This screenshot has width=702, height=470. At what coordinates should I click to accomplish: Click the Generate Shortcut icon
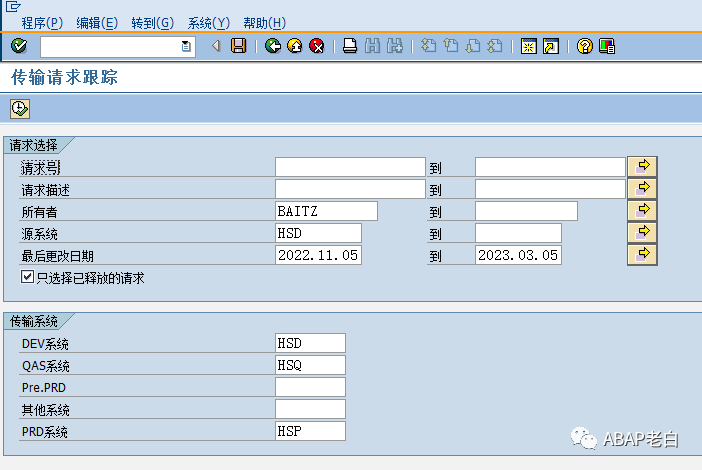[x=551, y=46]
